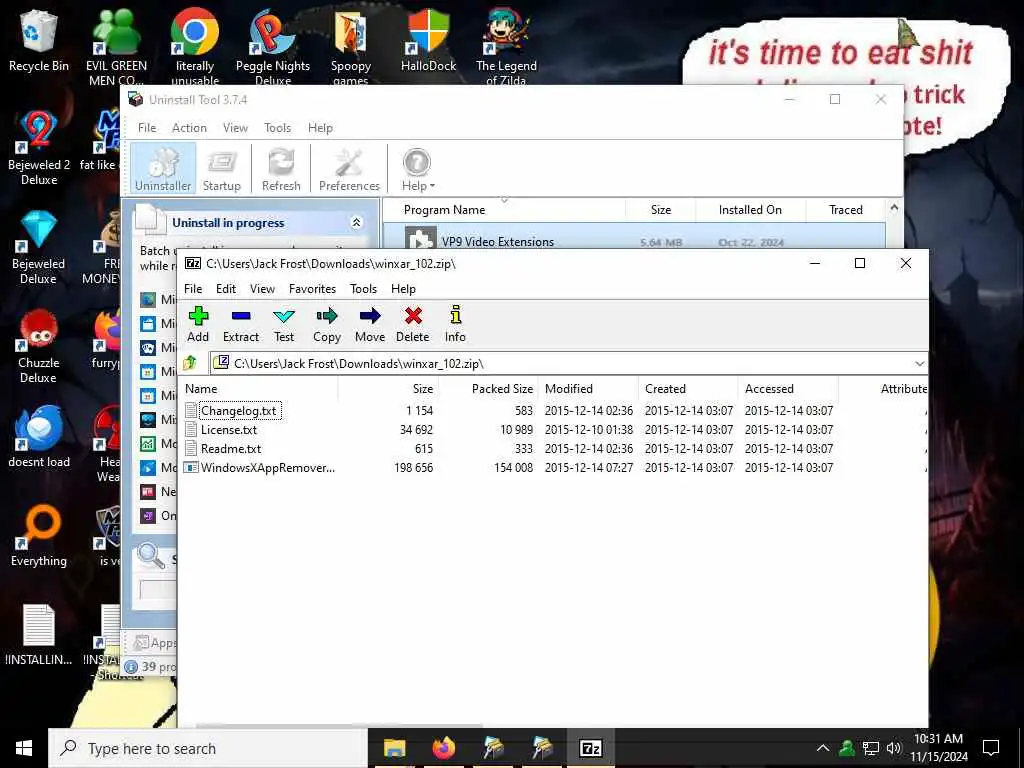Click the Move toolbar icon
This screenshot has width=1024, height=768.
[370, 325]
